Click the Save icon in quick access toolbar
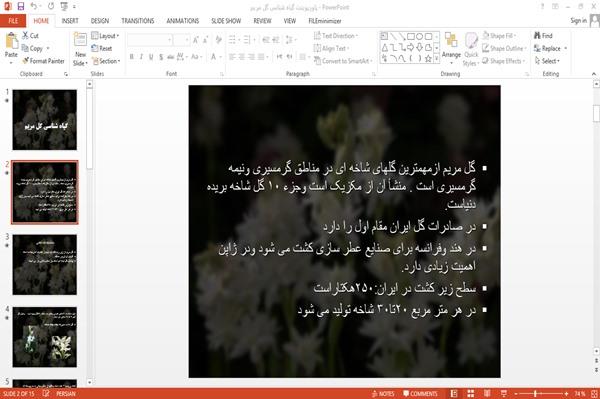This screenshot has width=600, height=399. pos(21,6)
